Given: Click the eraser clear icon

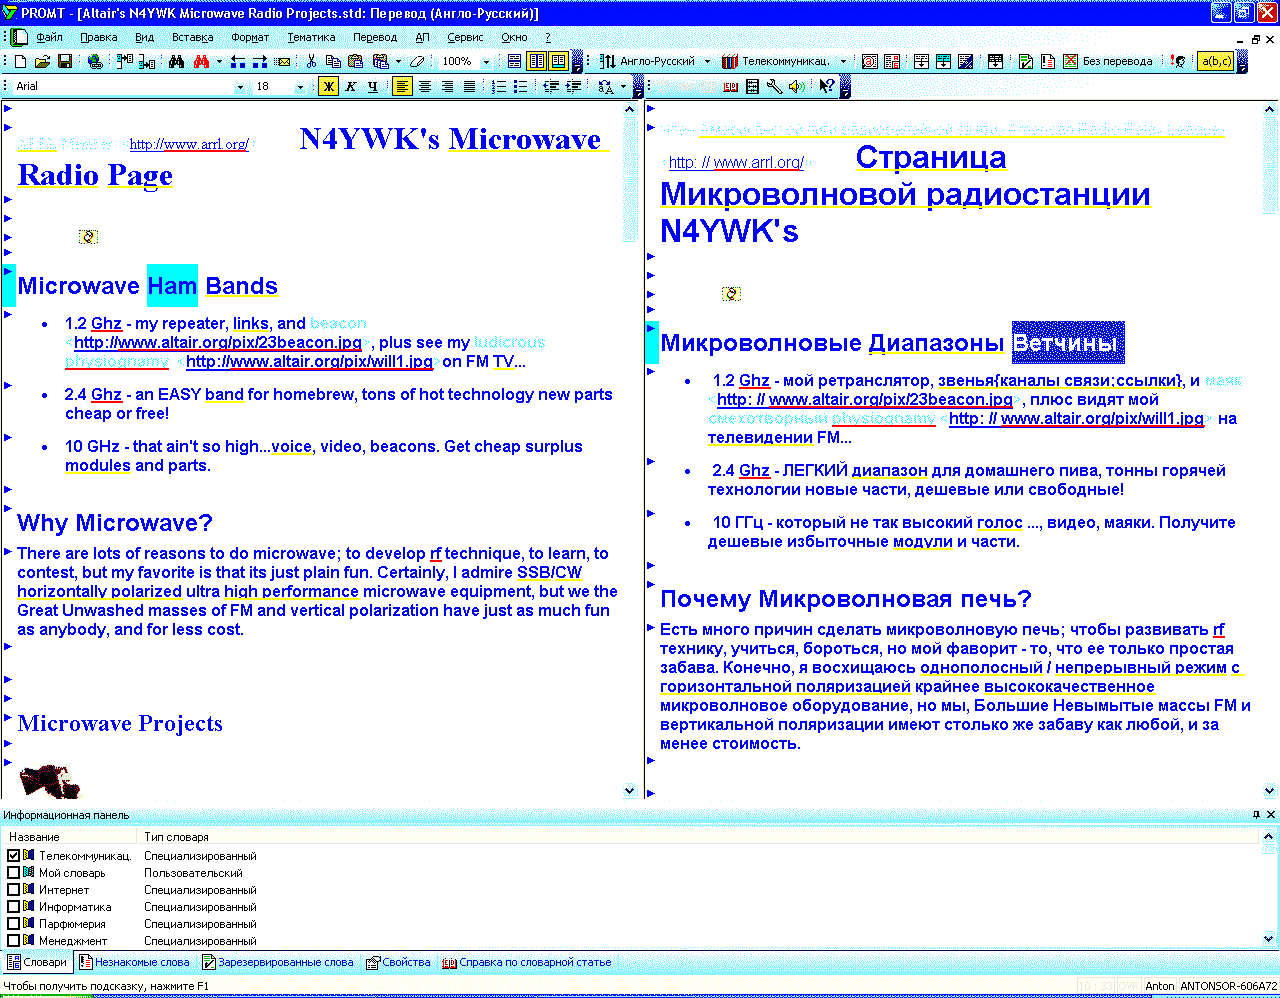Looking at the screenshot, I should coord(417,61).
